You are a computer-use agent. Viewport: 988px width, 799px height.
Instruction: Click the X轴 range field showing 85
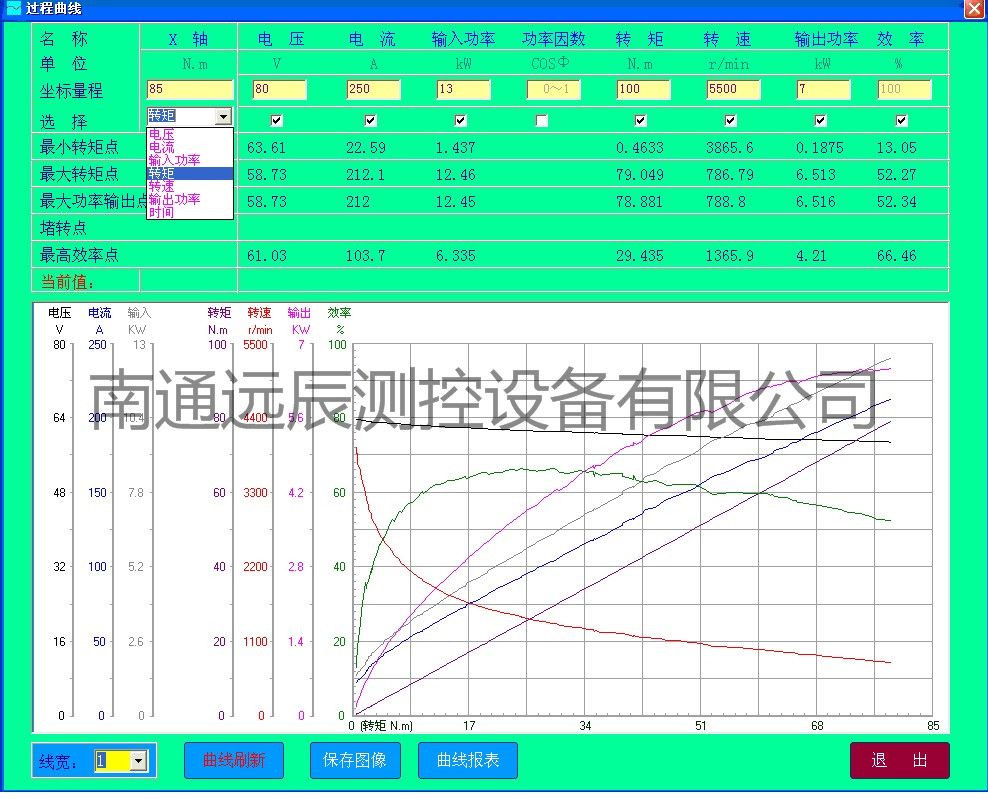(x=189, y=90)
